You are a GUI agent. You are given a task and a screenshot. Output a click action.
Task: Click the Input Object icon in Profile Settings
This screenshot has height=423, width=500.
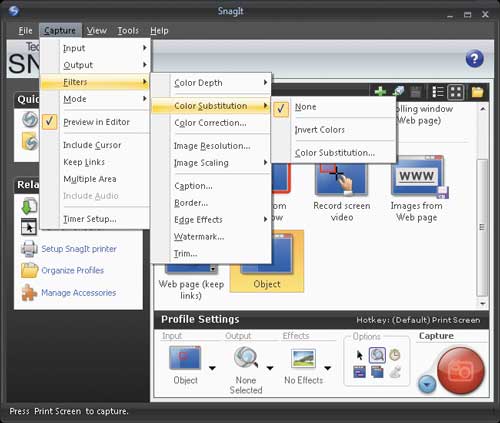[185, 358]
